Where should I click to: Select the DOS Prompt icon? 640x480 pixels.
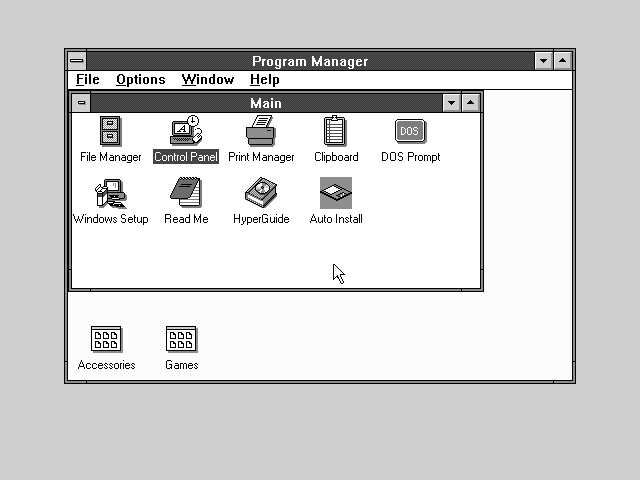tap(410, 131)
